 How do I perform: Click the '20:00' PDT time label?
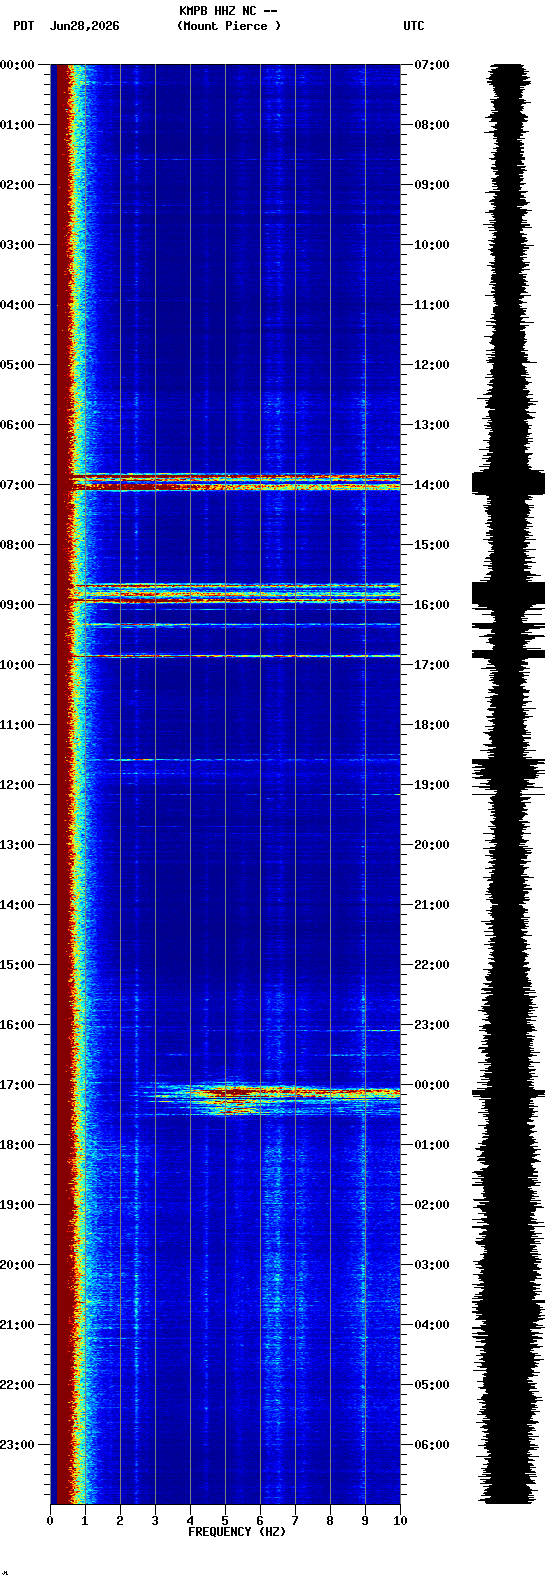(17, 1265)
